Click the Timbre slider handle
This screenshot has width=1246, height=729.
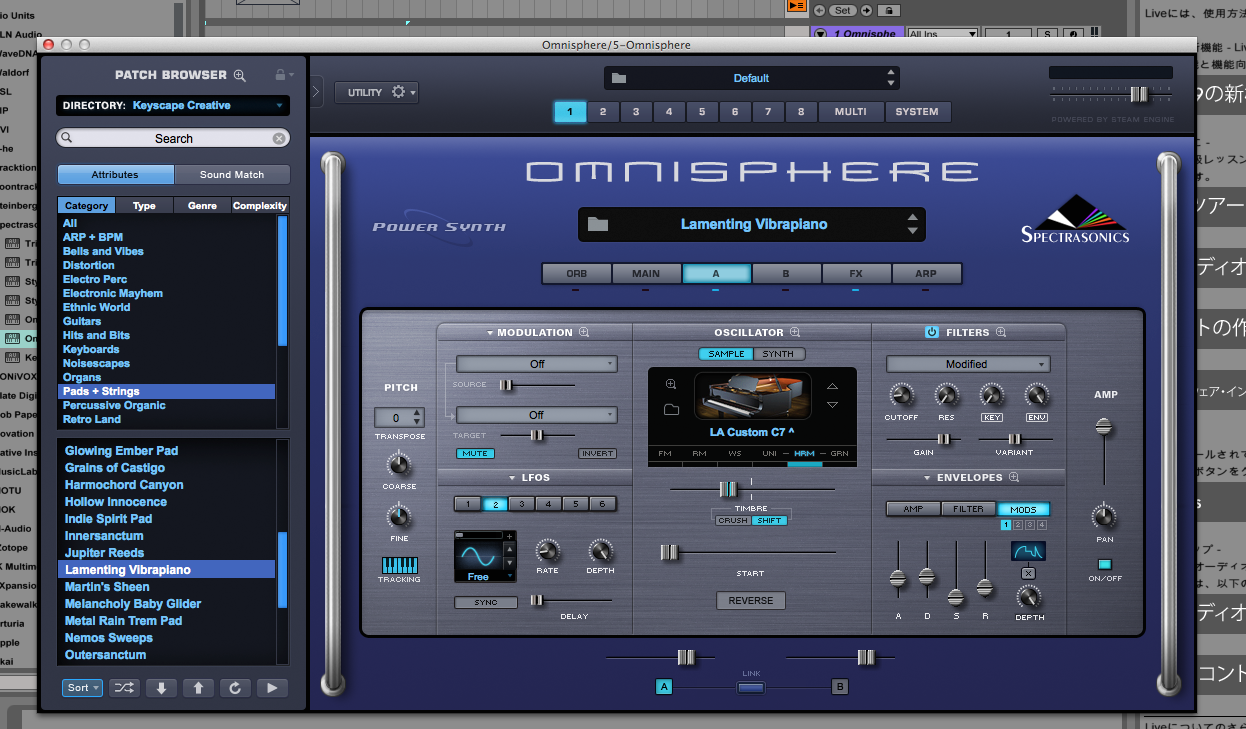click(x=728, y=489)
